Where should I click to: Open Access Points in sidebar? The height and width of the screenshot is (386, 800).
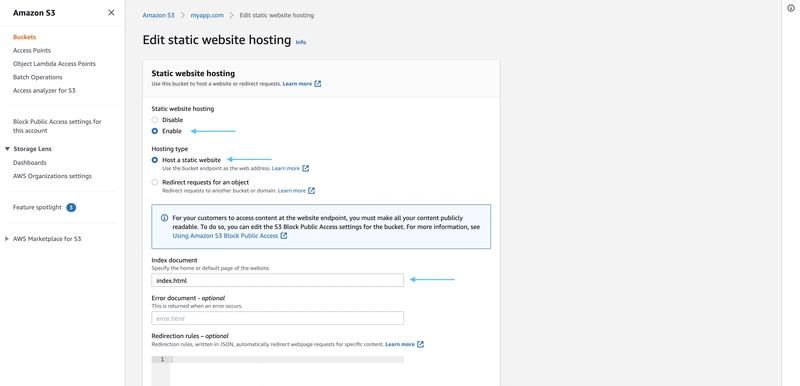point(32,50)
